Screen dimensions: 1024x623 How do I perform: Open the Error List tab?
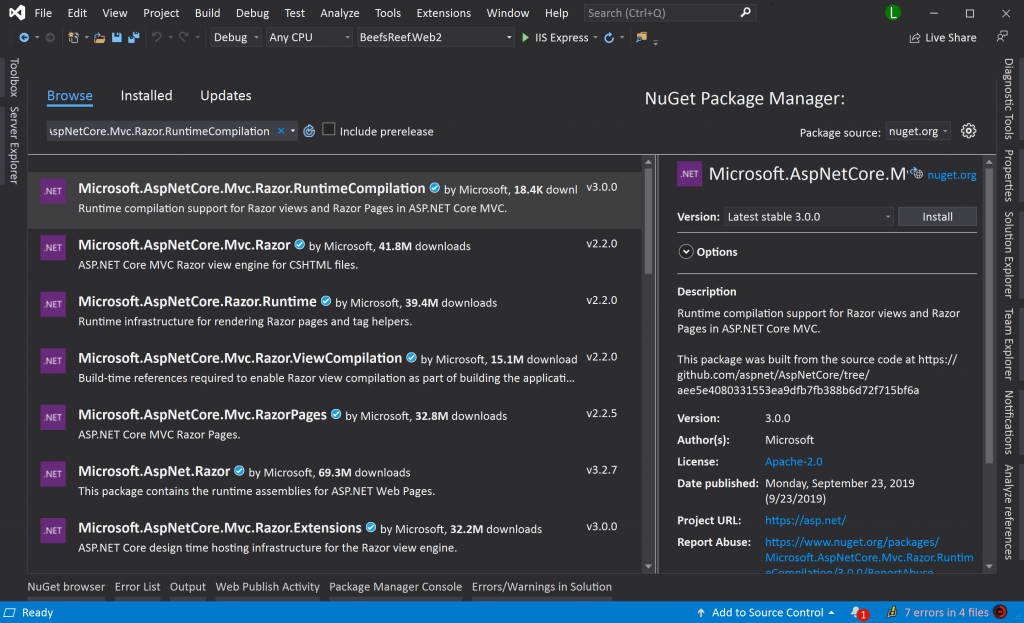pos(137,586)
